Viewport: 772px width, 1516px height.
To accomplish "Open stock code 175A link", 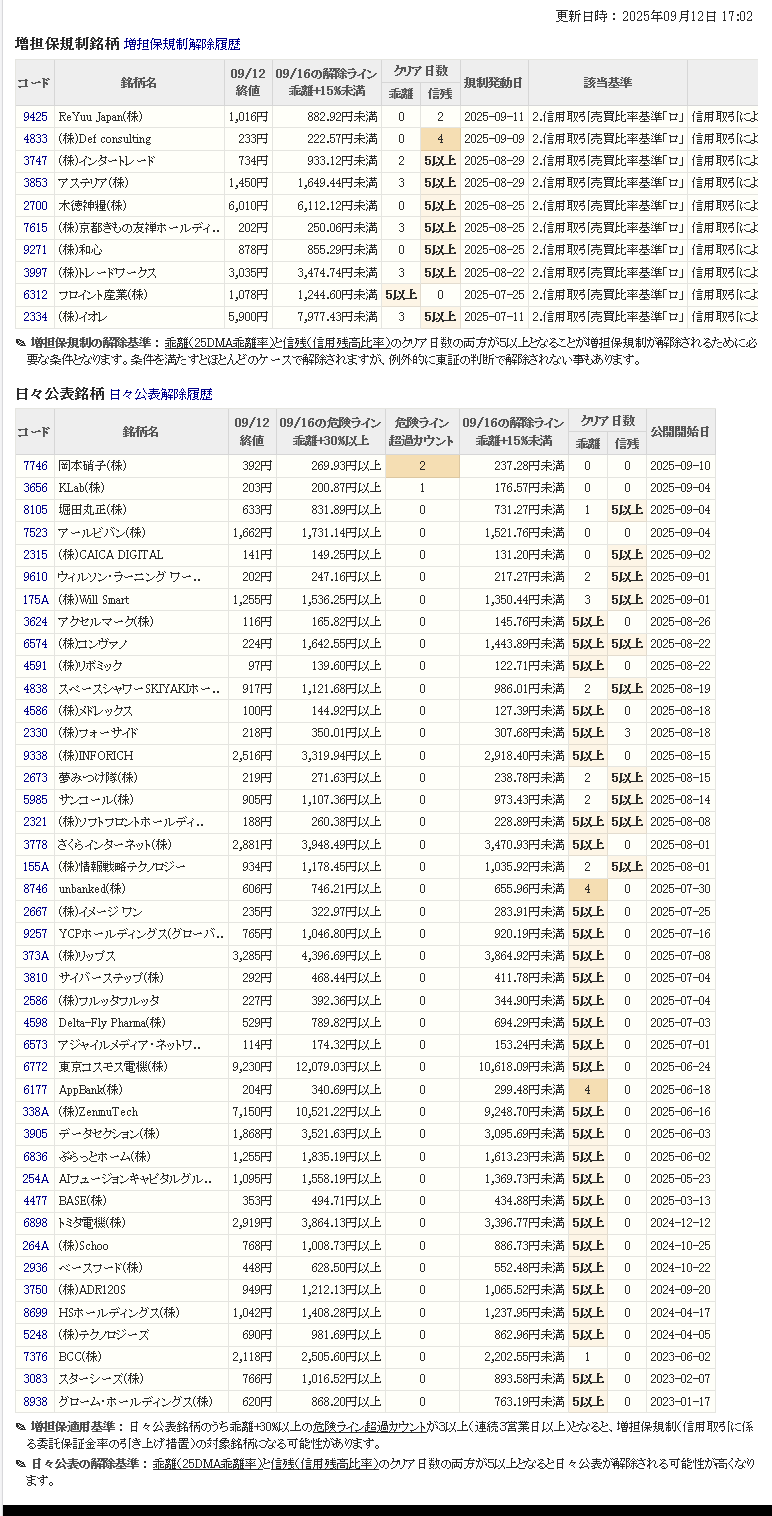I will (x=35, y=600).
